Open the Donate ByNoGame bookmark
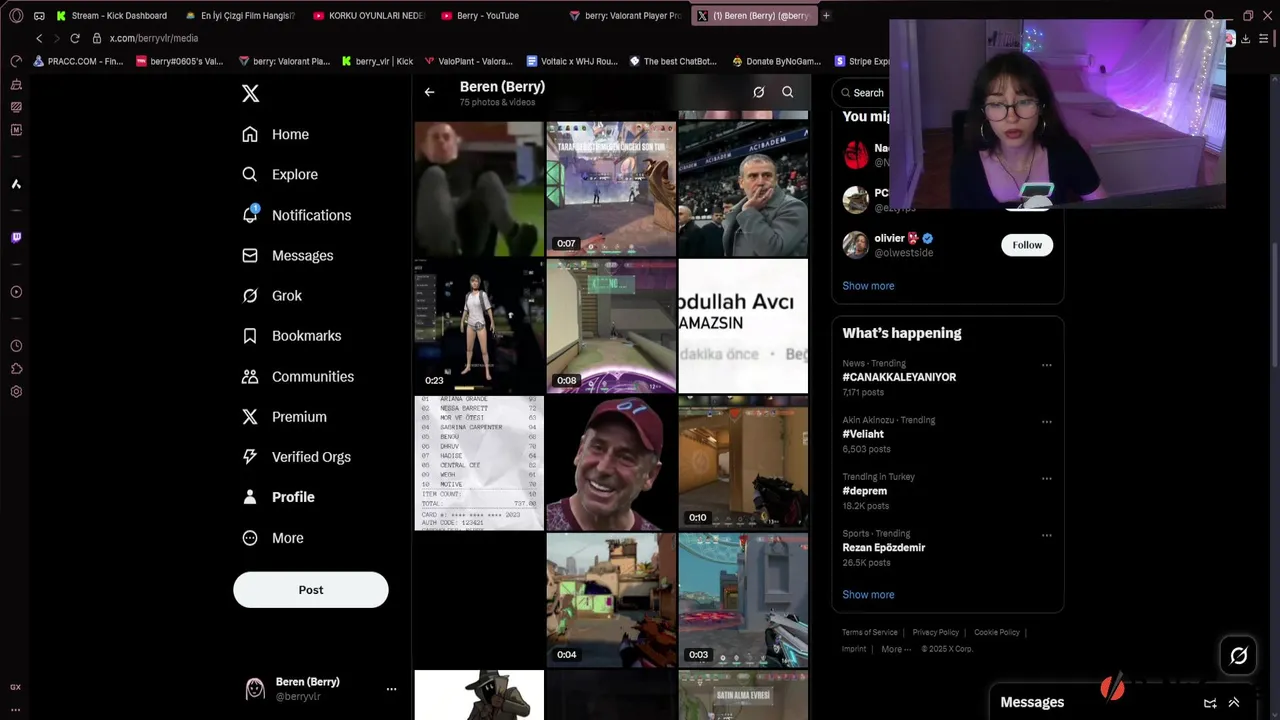Image resolution: width=1280 pixels, height=720 pixels. click(x=776, y=61)
